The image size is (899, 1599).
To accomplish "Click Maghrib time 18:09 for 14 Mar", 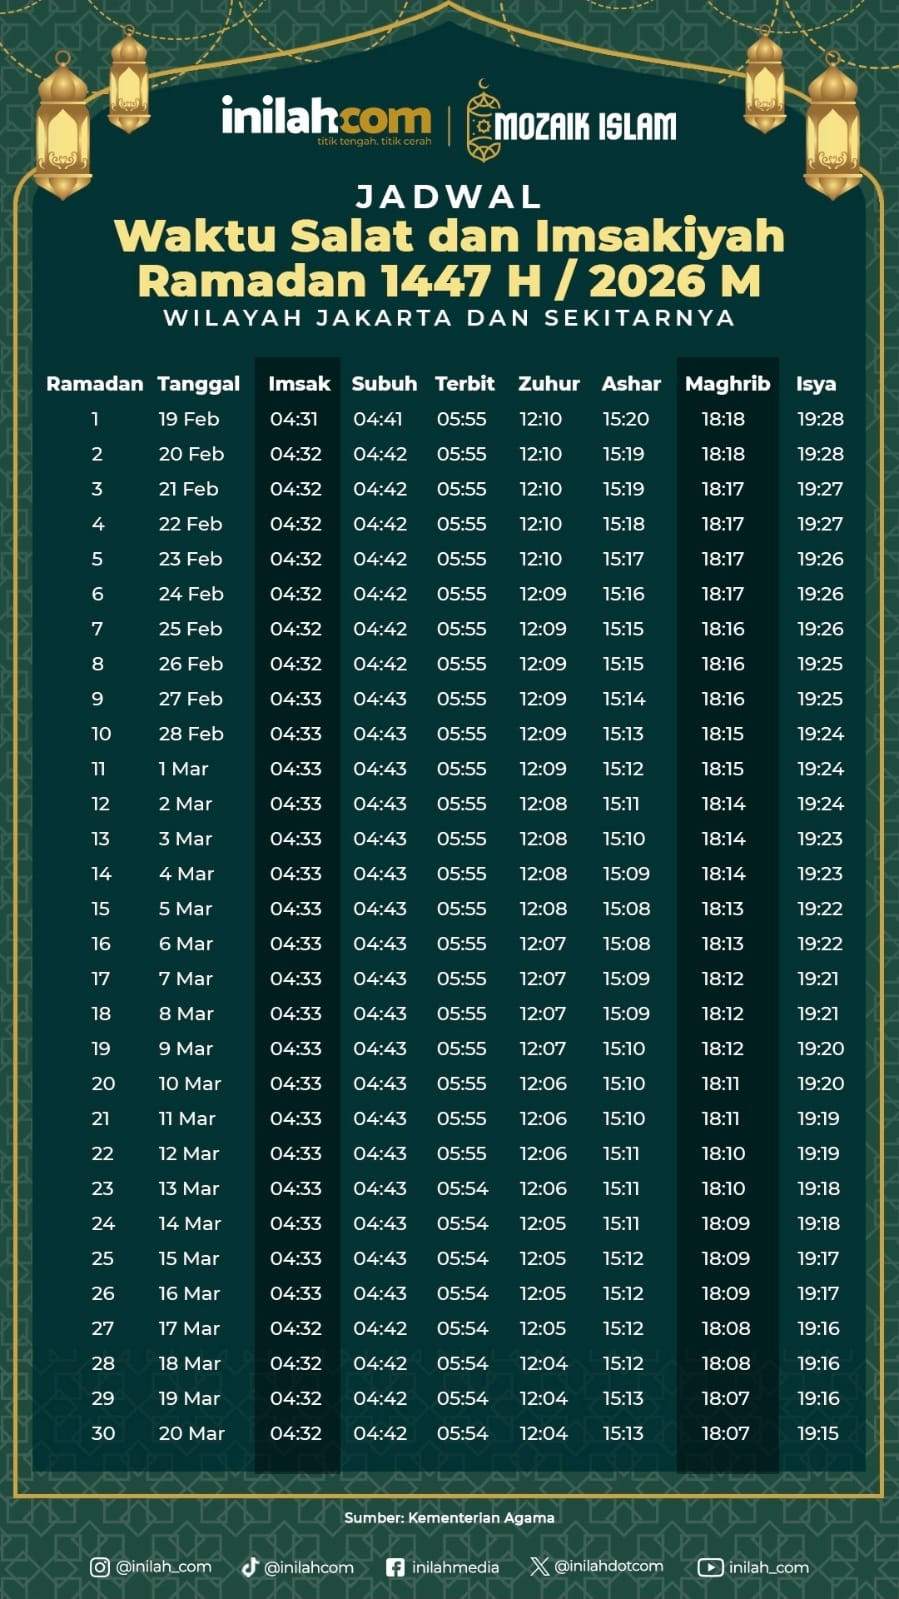I will coord(725,1224).
